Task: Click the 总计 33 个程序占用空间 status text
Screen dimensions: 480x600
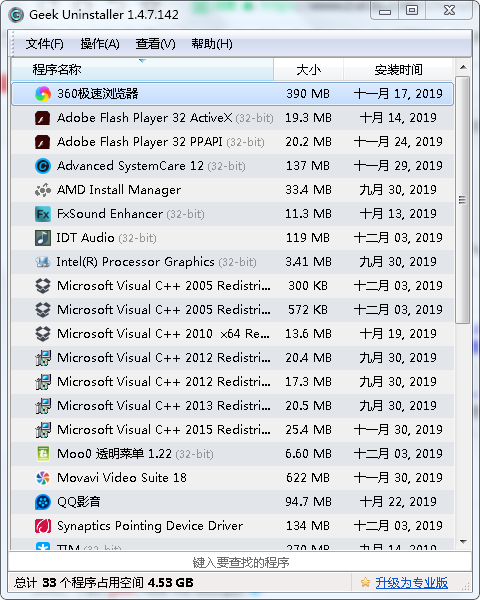Action: [103, 583]
